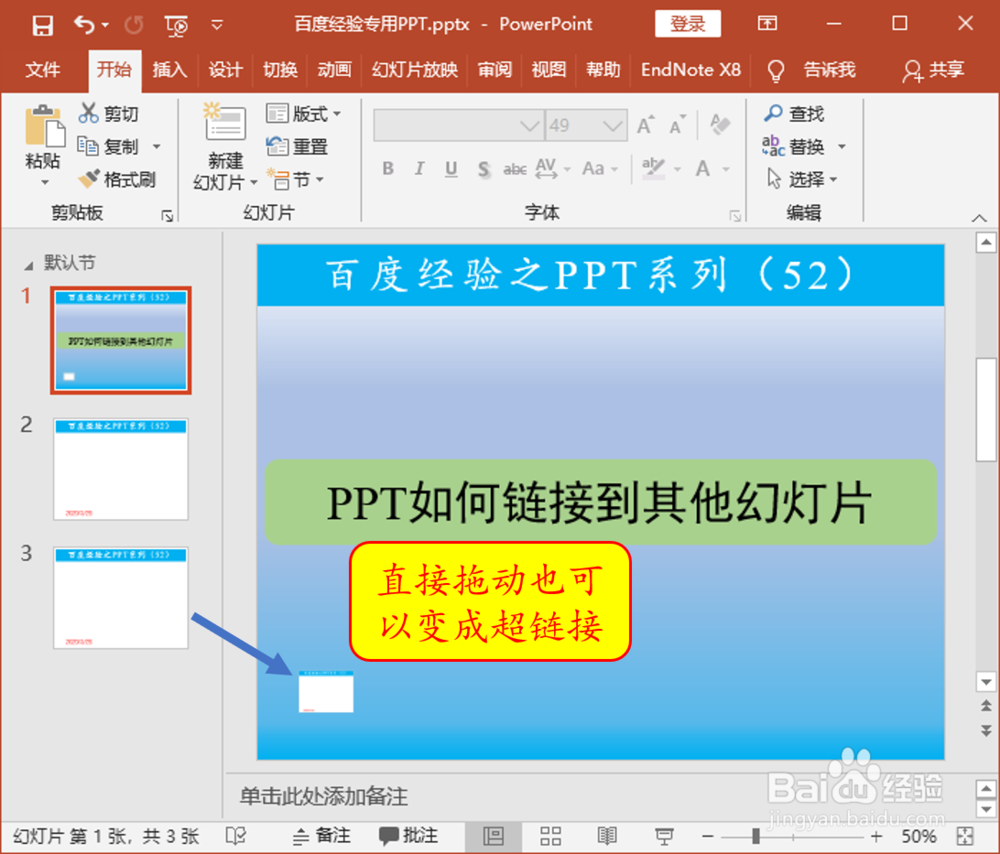Click the font color A swatch

[703, 168]
